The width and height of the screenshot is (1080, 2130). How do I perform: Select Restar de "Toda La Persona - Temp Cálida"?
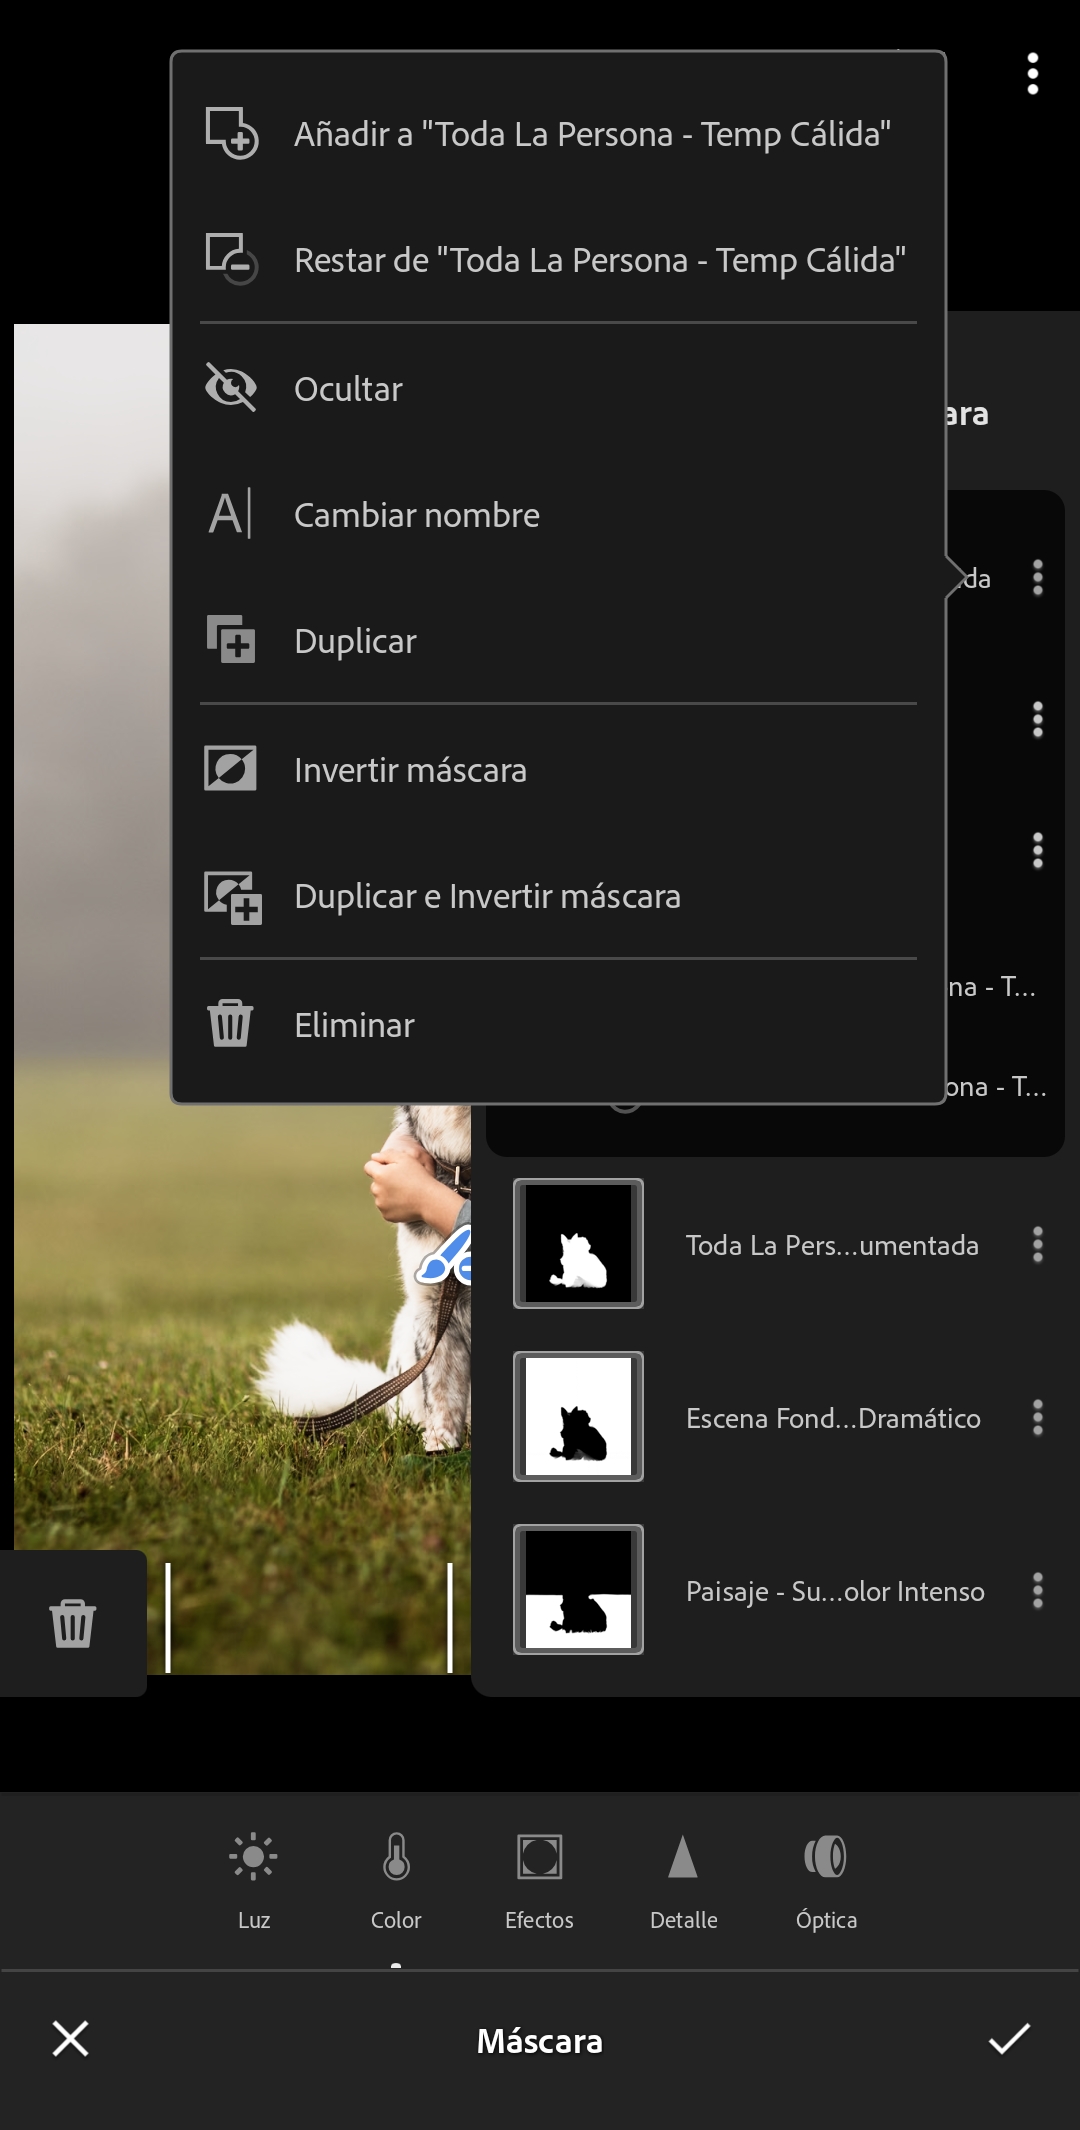click(558, 260)
